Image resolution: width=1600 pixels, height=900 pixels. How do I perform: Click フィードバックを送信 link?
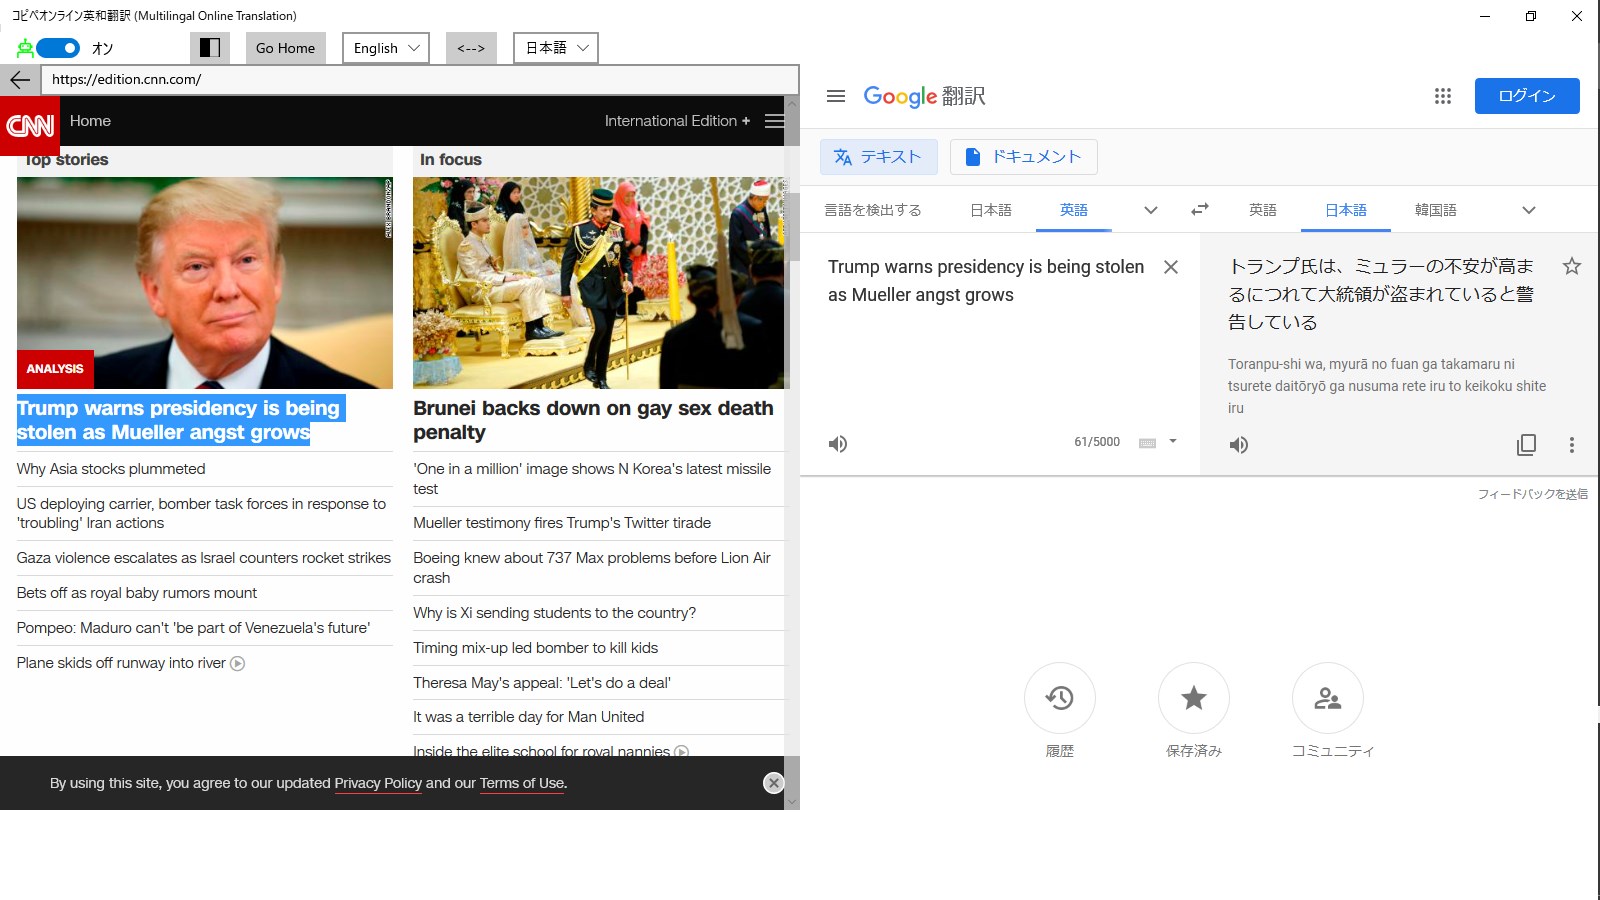(1533, 494)
